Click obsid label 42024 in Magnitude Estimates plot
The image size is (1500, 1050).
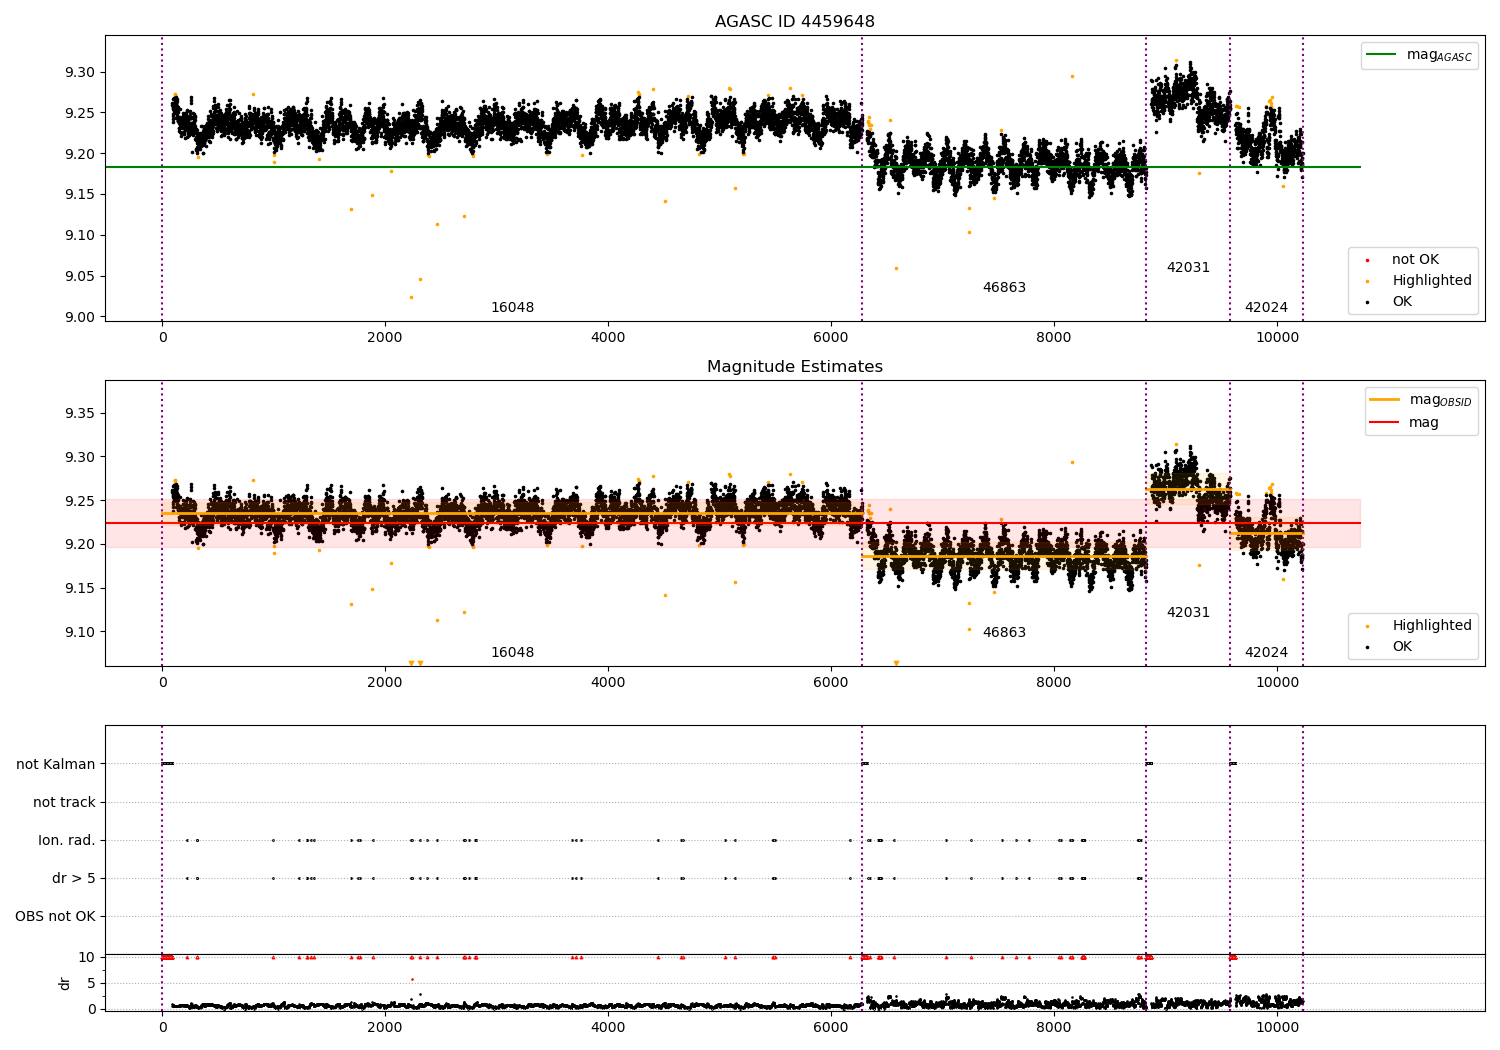pyautogui.click(x=1266, y=653)
